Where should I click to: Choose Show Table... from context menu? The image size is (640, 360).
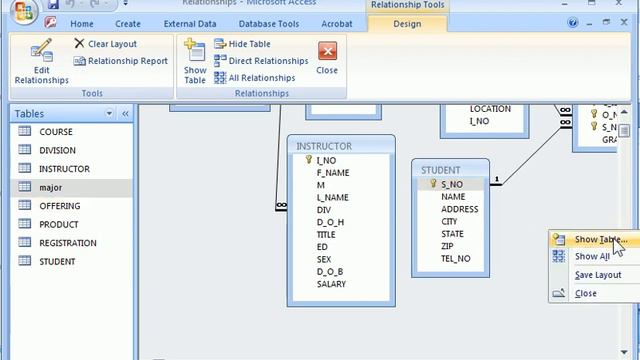click(x=594, y=239)
